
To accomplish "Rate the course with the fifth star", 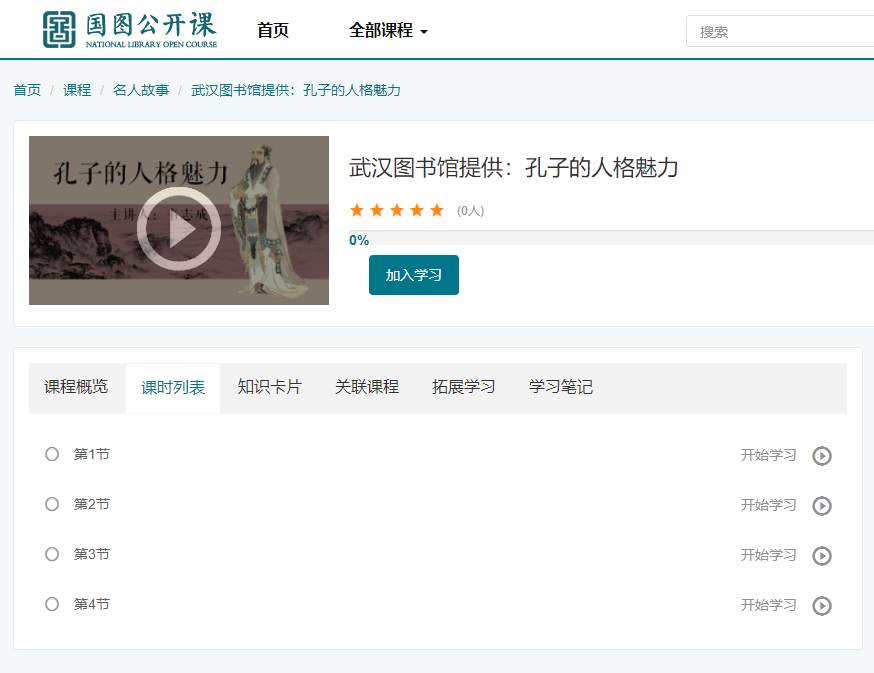I will pyautogui.click(x=437, y=210).
